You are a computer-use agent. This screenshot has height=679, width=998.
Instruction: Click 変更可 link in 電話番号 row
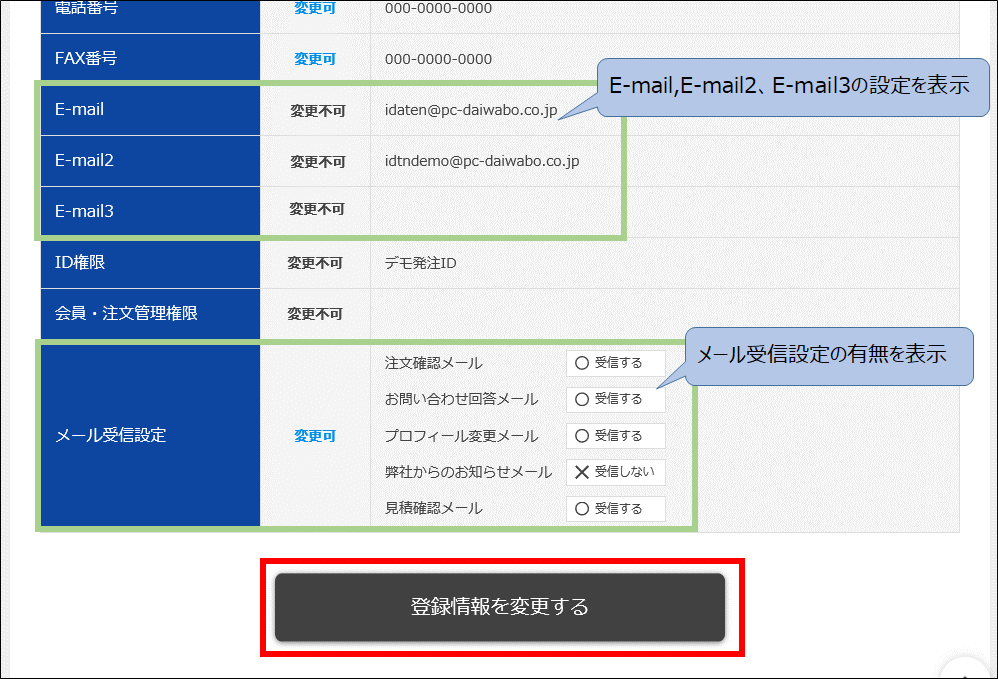click(x=314, y=9)
